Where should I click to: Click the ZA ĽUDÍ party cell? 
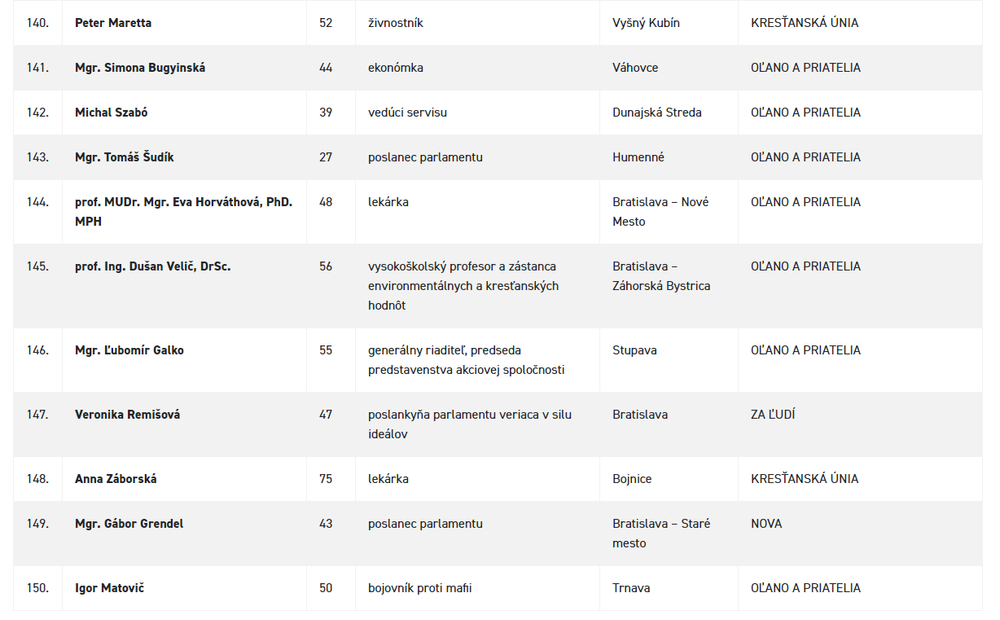[x=773, y=415]
